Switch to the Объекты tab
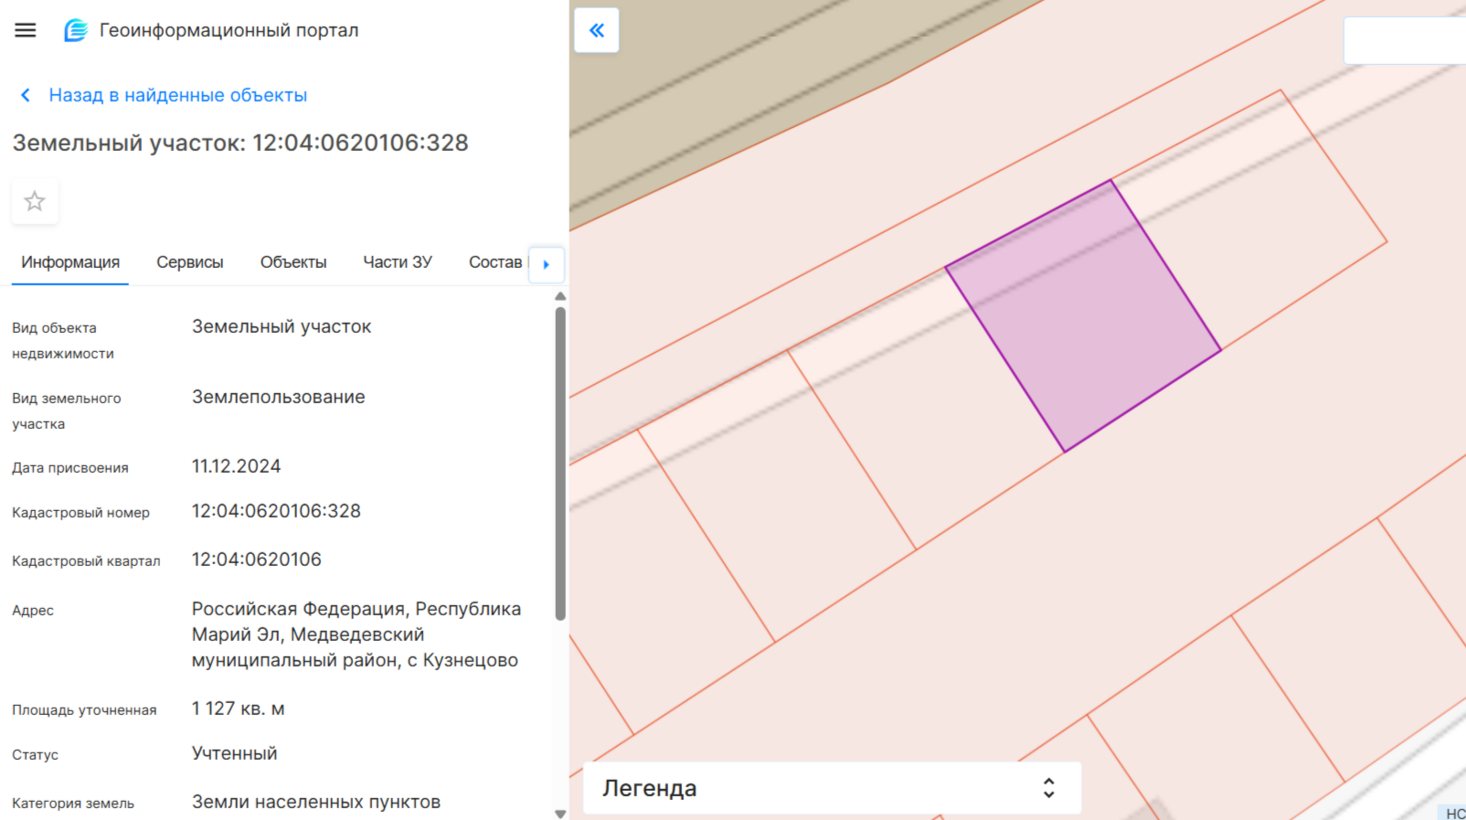This screenshot has width=1466, height=820. [x=293, y=262]
